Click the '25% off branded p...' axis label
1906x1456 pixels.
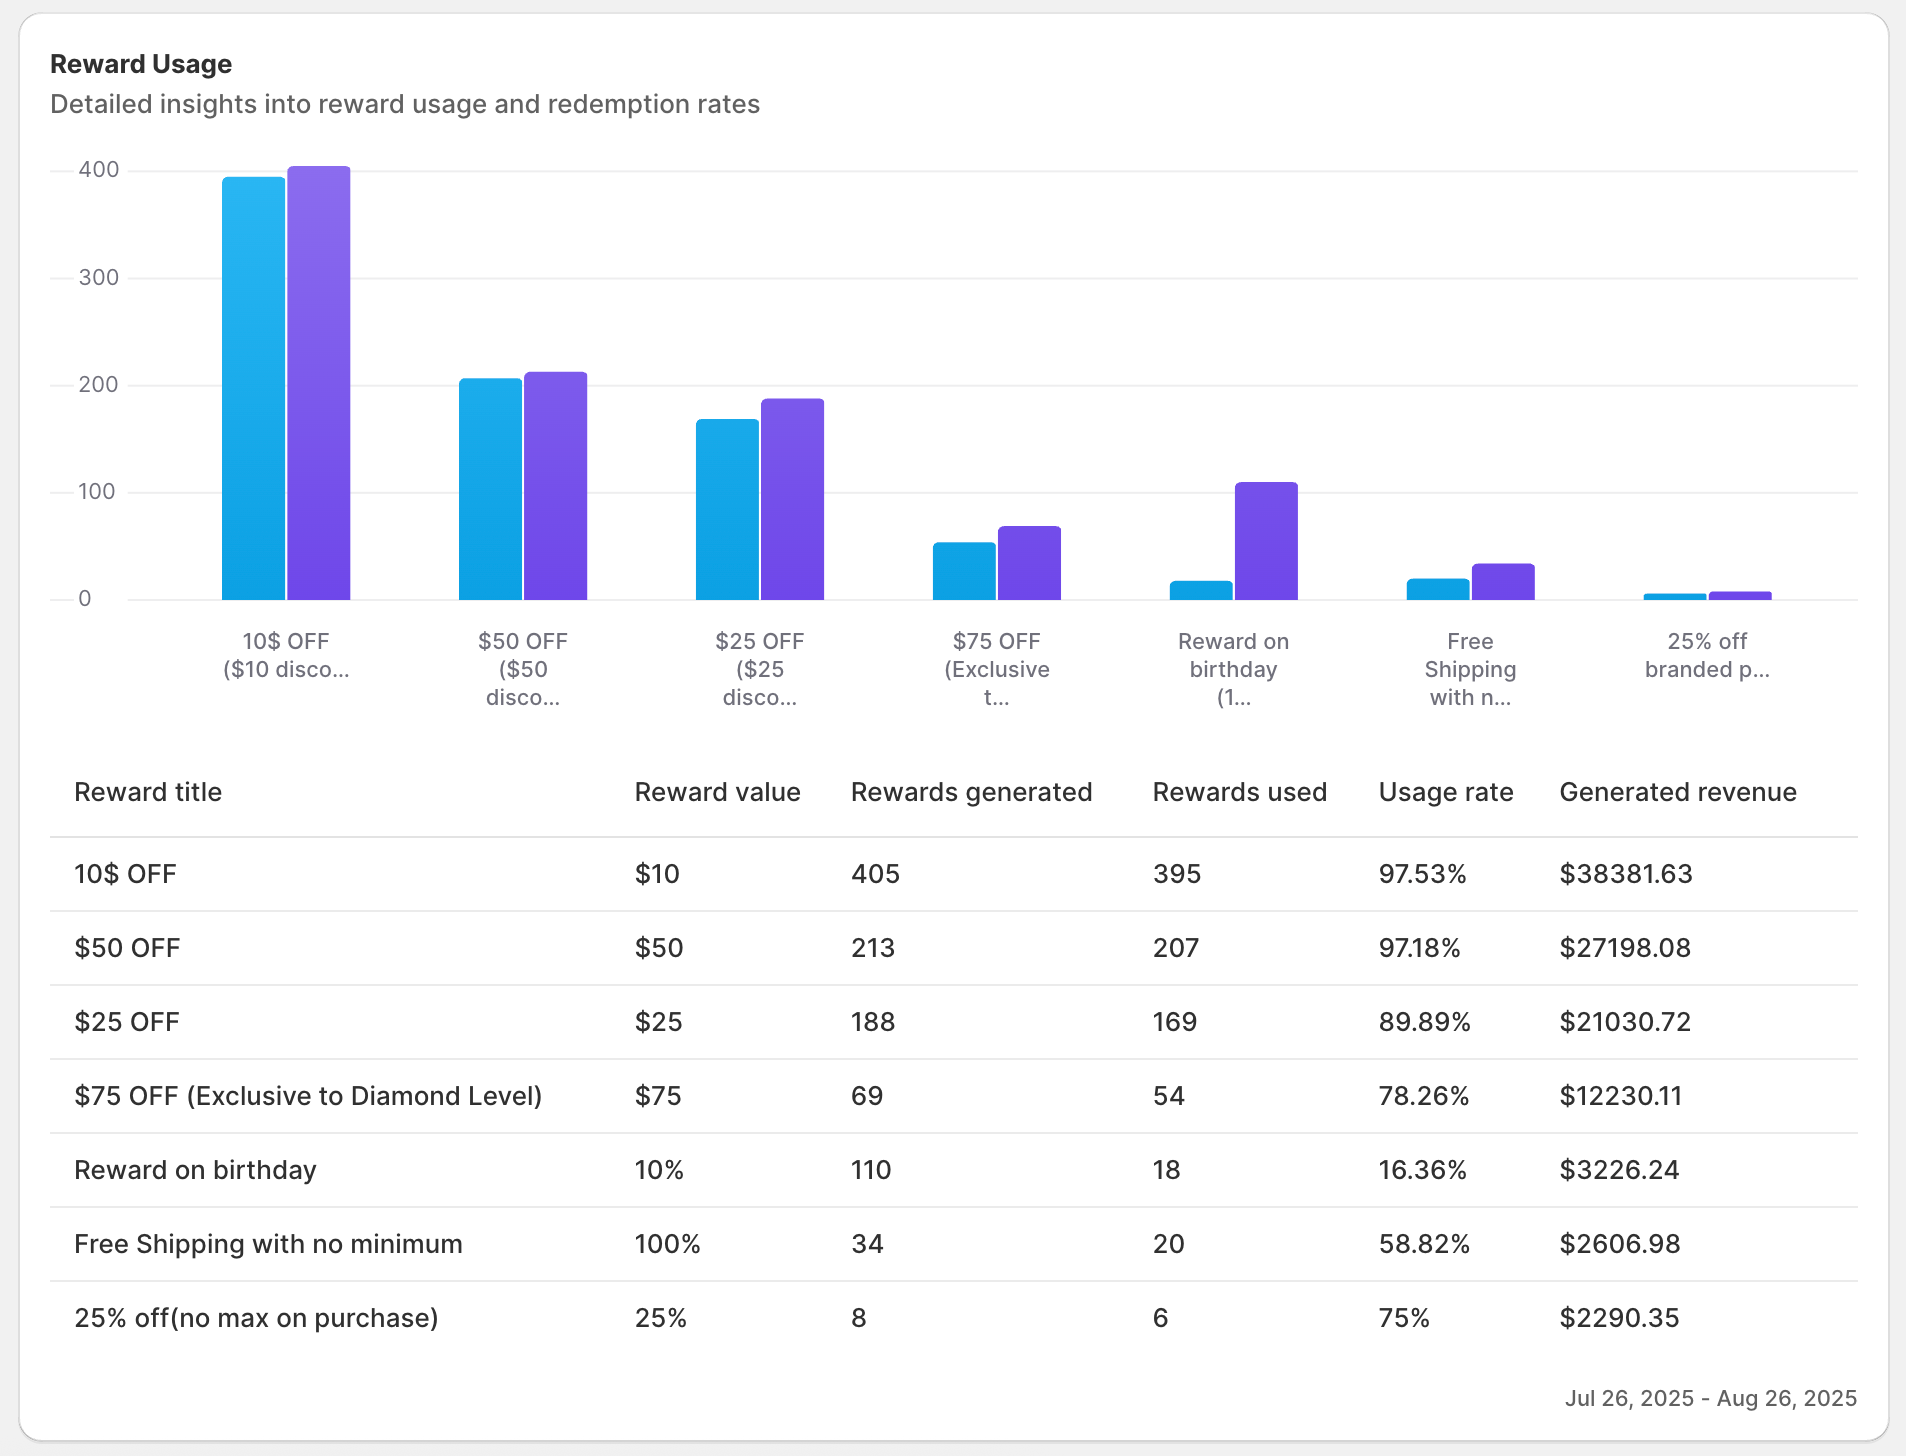[1708, 656]
